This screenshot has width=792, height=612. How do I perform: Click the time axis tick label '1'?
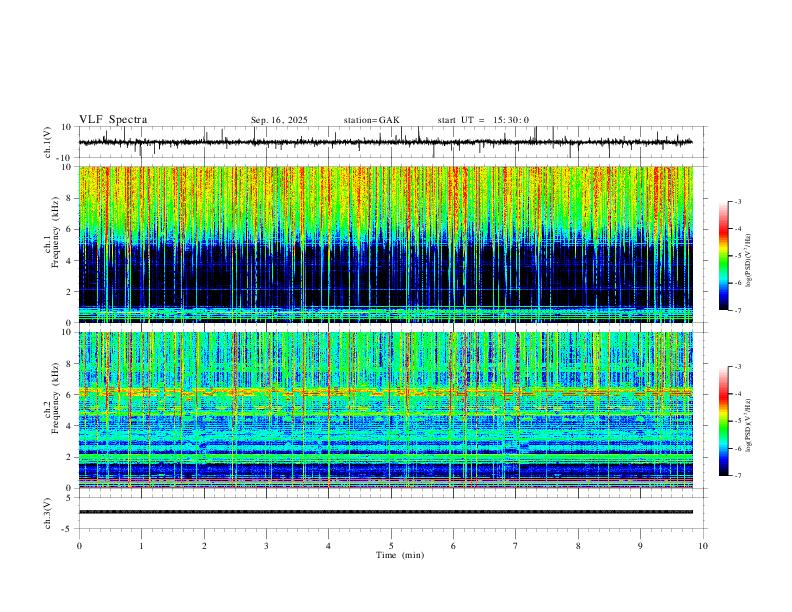[142, 546]
